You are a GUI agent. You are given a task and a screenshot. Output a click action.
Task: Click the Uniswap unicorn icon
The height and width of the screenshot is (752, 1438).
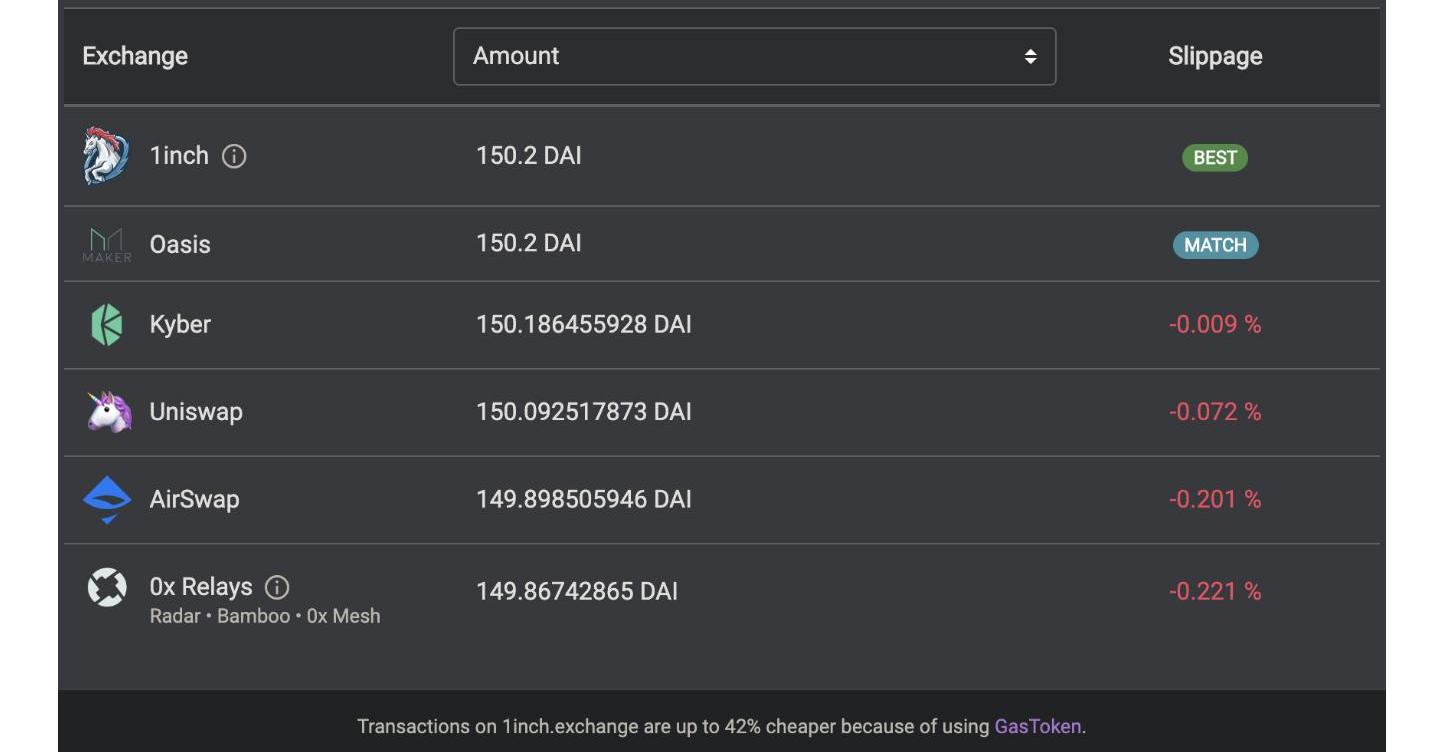[x=109, y=412]
